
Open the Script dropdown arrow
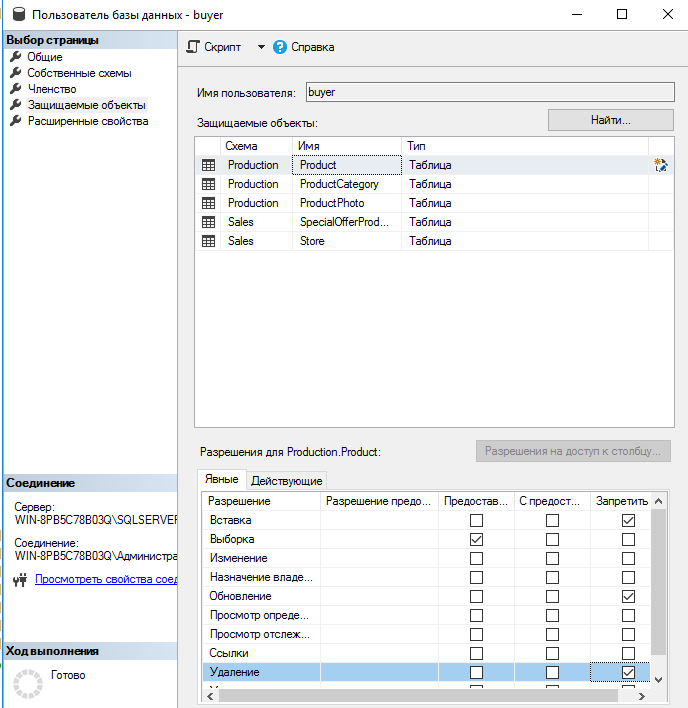coord(261,47)
